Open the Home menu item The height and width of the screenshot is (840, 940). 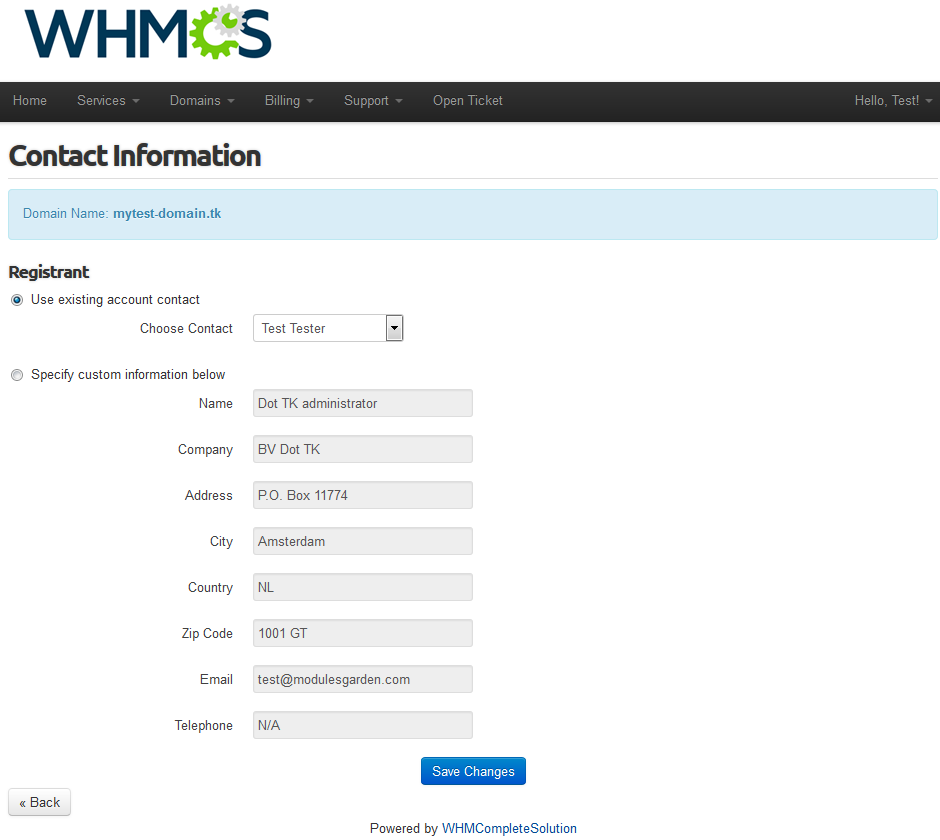click(30, 101)
